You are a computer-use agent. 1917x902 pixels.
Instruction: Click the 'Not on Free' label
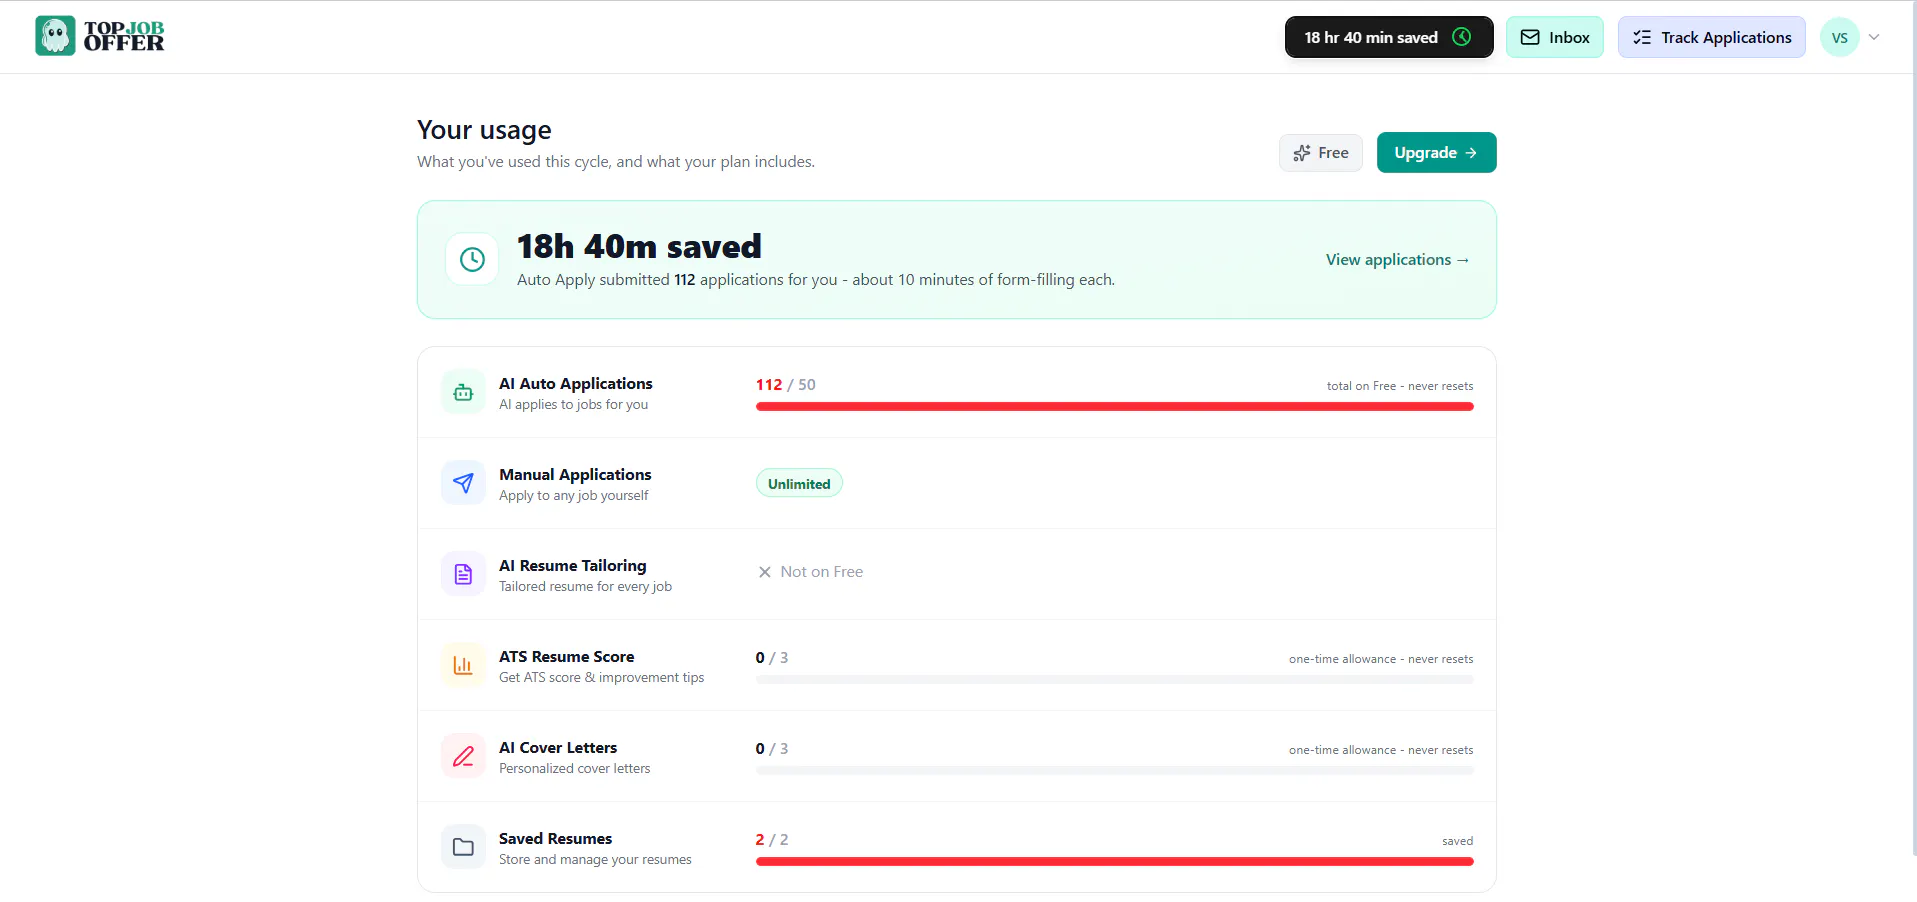[821, 572]
